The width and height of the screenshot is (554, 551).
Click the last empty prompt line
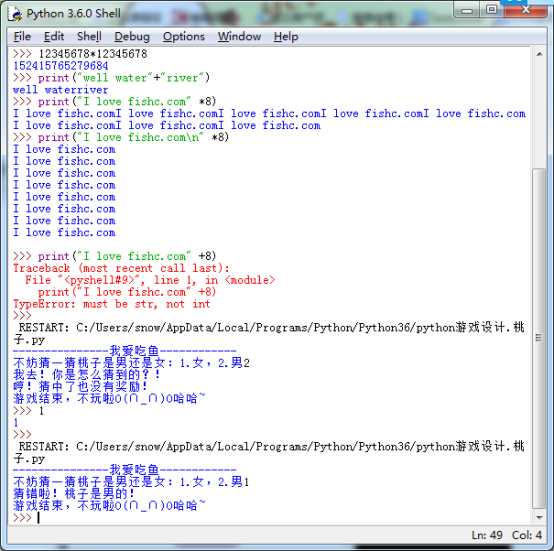click(26, 518)
